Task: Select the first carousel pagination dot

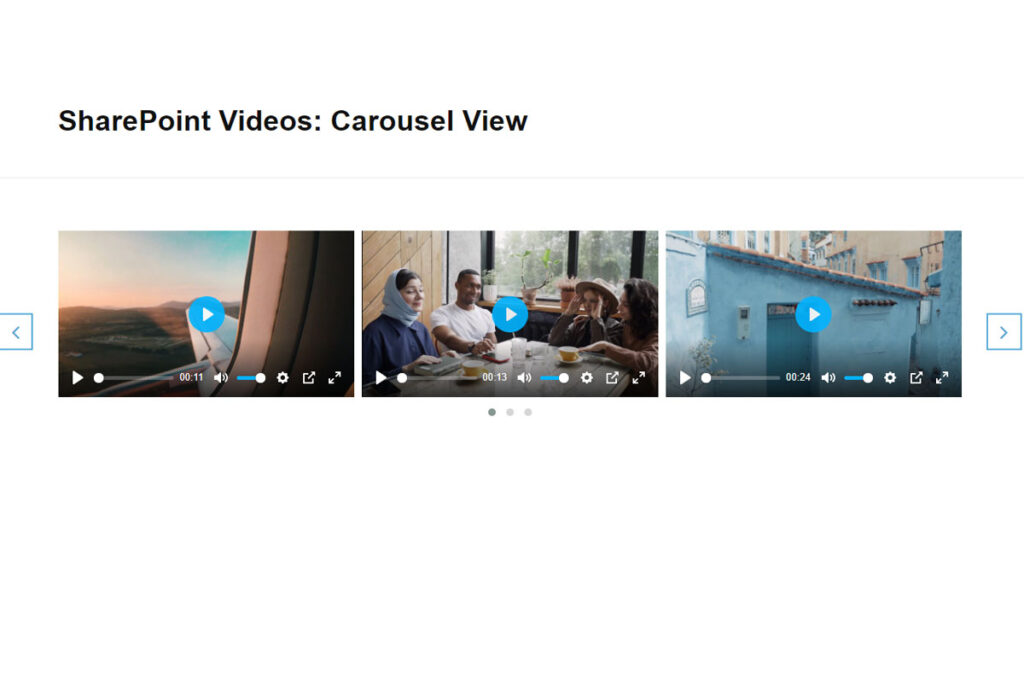Action: [x=492, y=412]
